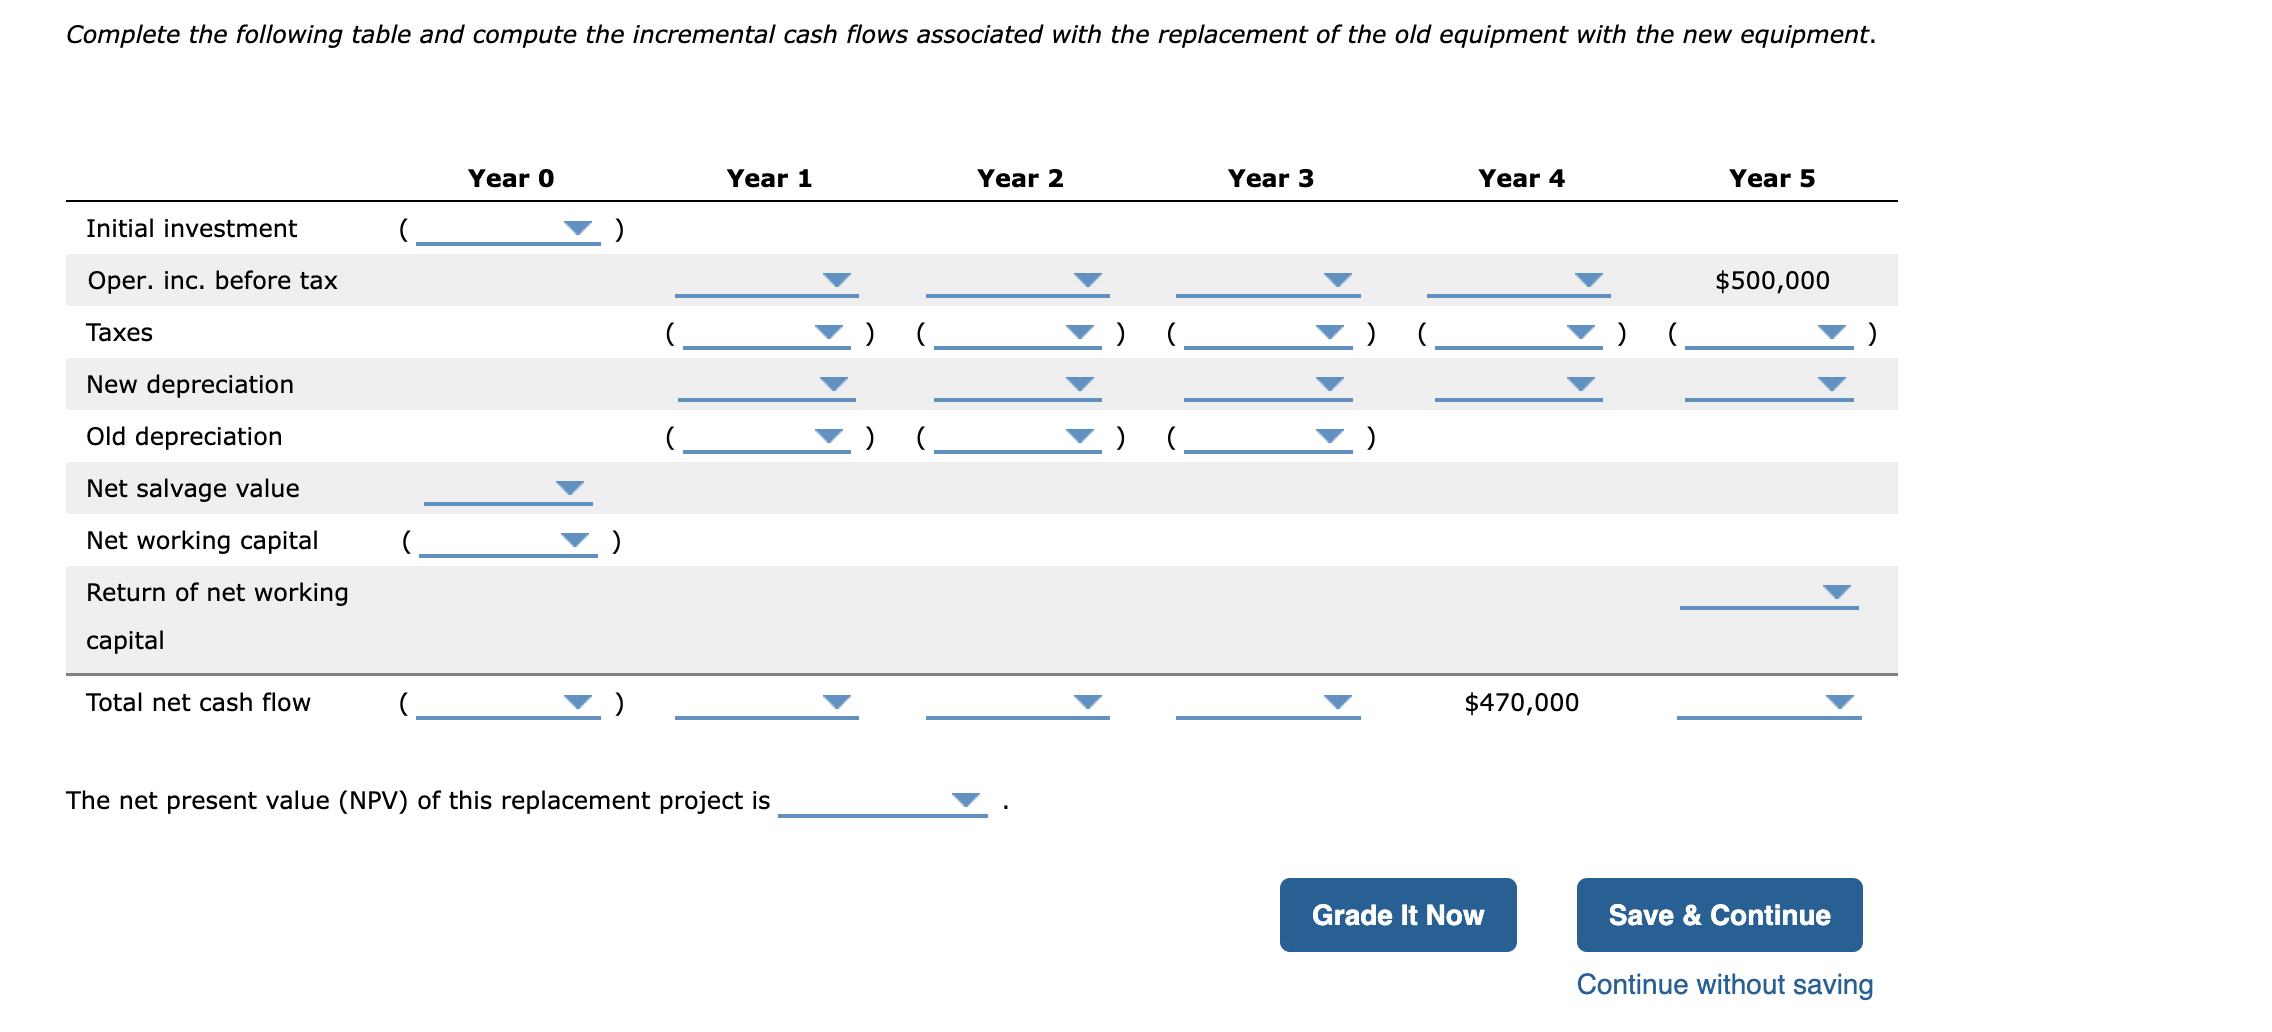Click the Continue without saving link

1723,984
